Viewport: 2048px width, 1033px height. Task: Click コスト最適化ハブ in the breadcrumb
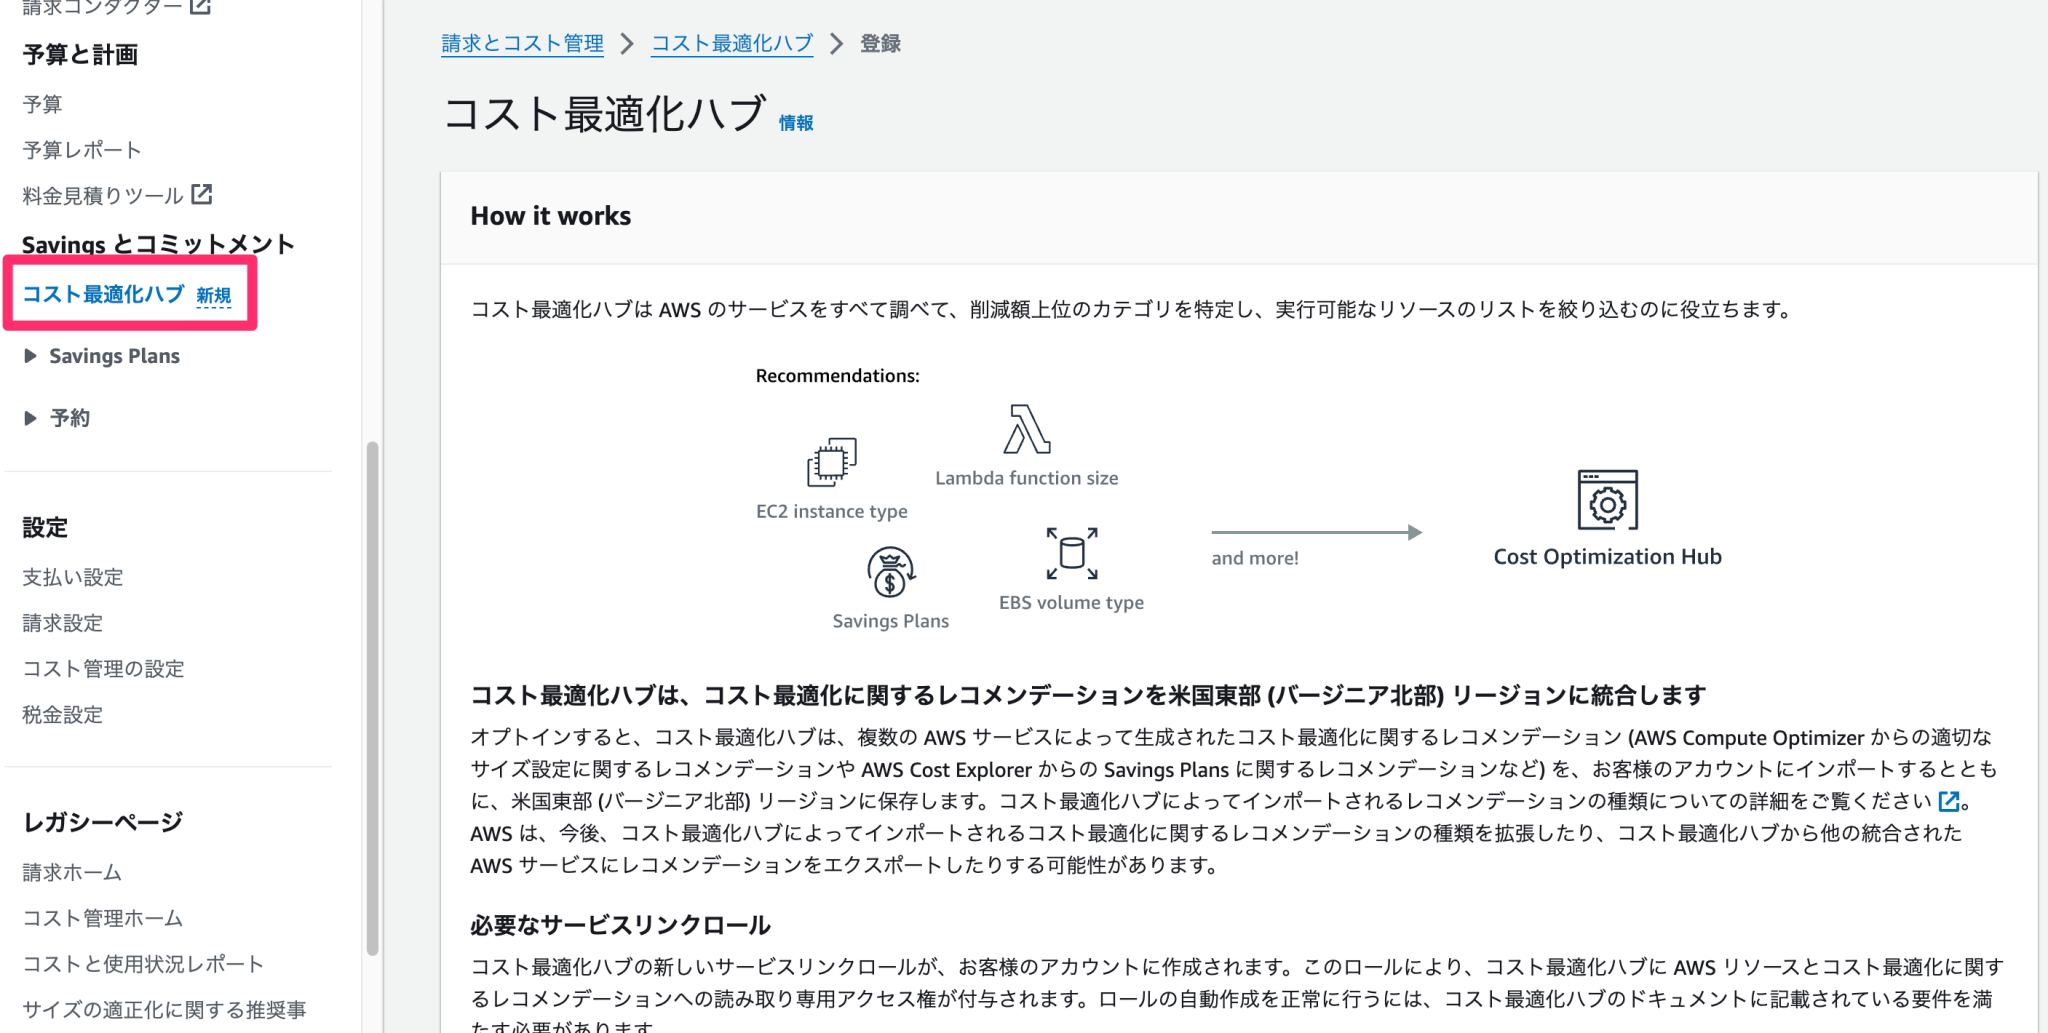click(732, 43)
